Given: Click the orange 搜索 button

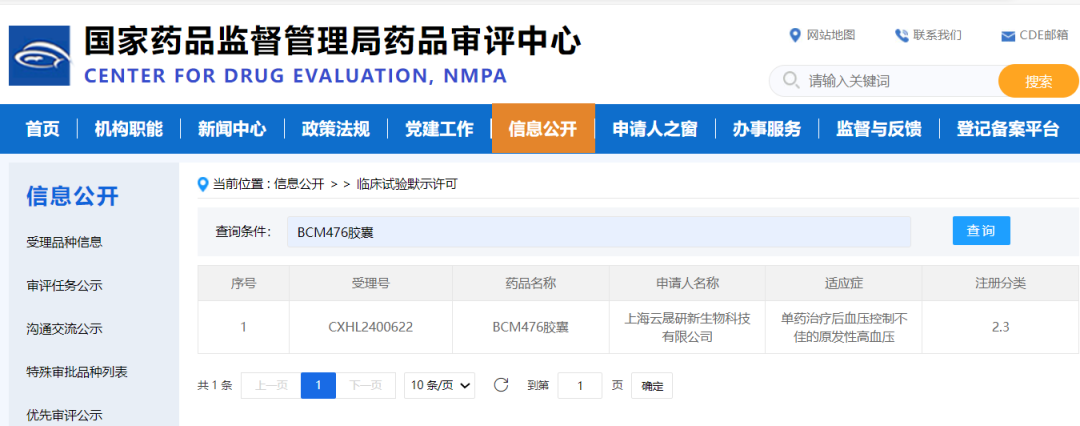Looking at the screenshot, I should click(x=1038, y=81).
